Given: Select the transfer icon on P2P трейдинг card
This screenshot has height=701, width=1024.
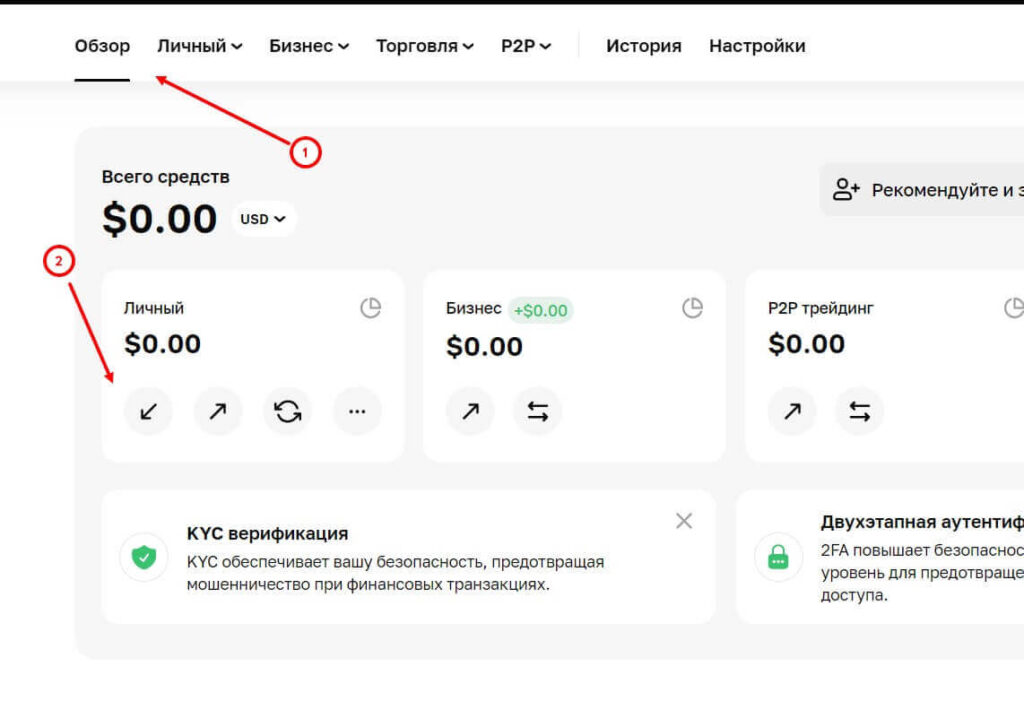Looking at the screenshot, I should tap(859, 410).
